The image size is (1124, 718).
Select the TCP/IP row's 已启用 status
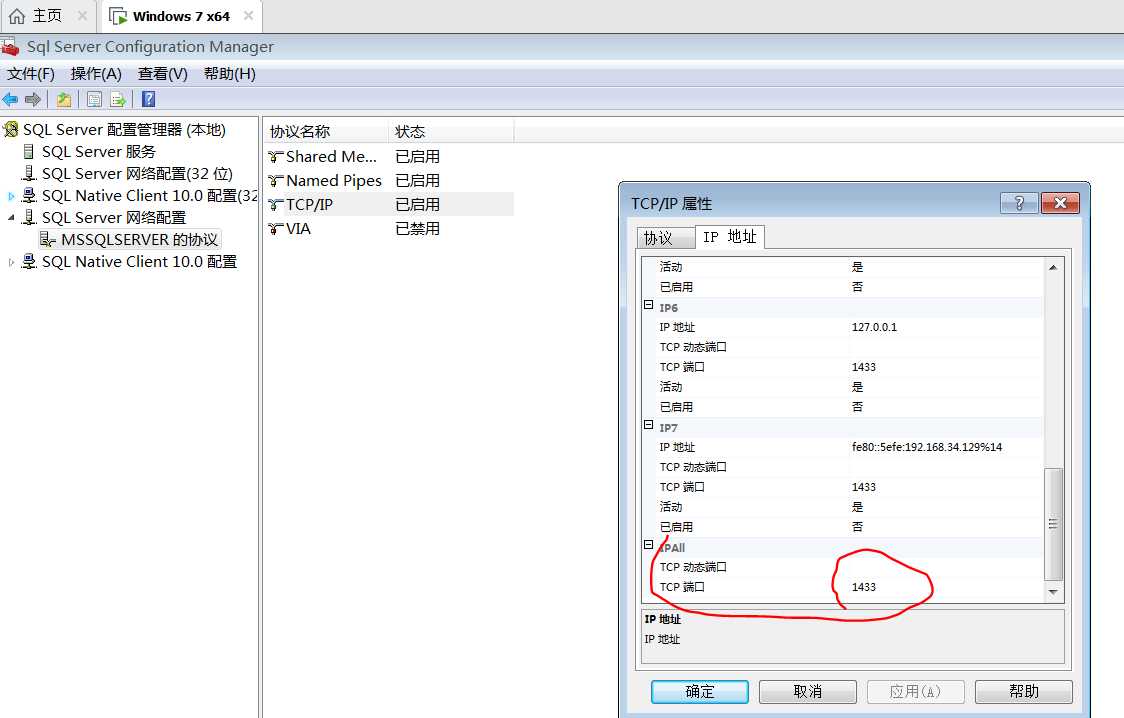(x=417, y=205)
